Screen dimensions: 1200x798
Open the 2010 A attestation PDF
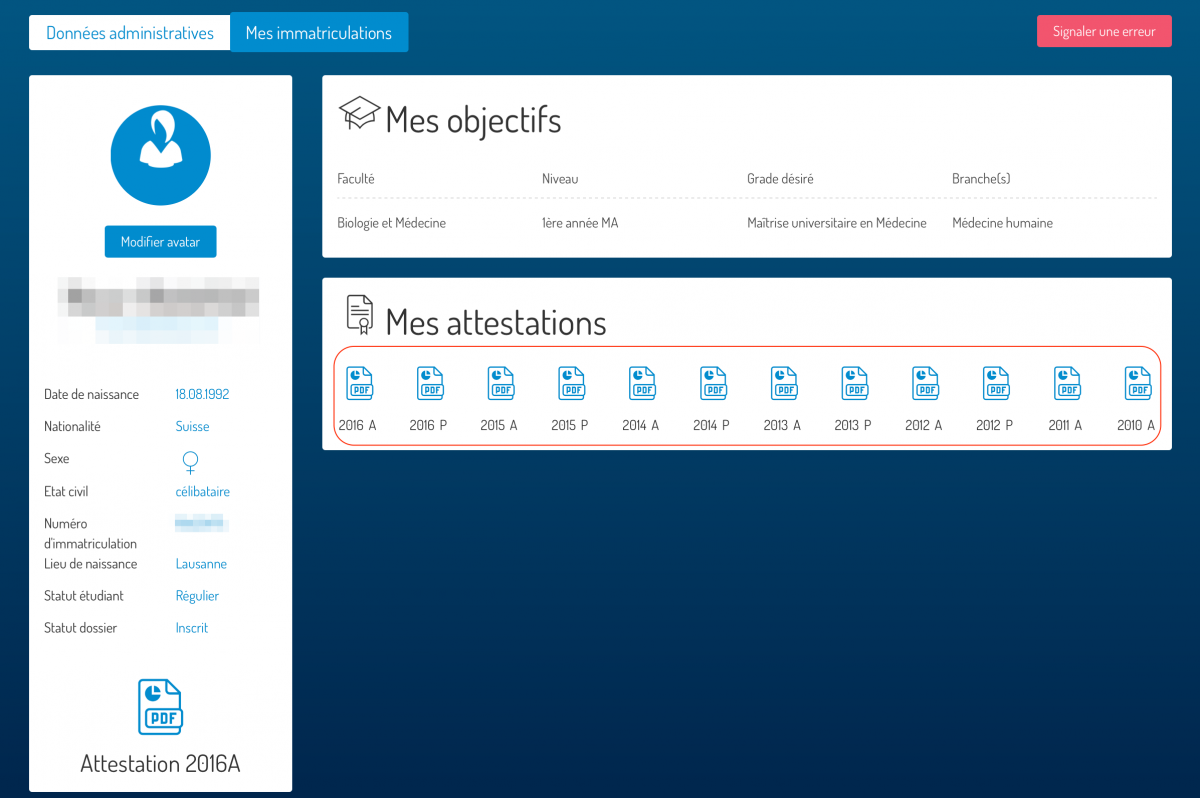[x=1138, y=383]
